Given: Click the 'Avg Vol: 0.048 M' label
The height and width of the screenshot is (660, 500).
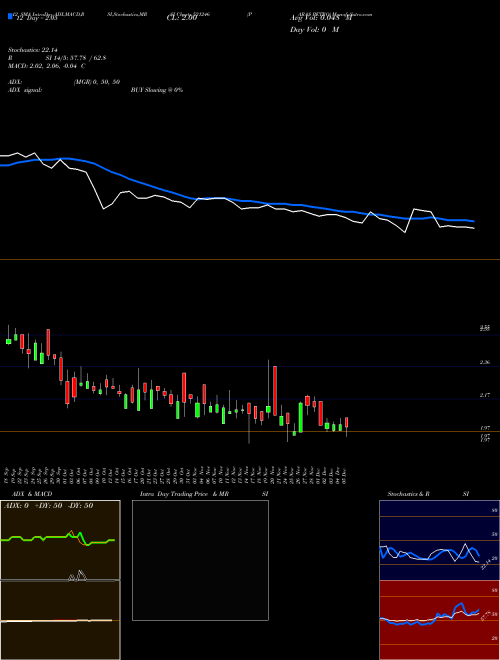Looking at the screenshot, I should tap(321, 18).
